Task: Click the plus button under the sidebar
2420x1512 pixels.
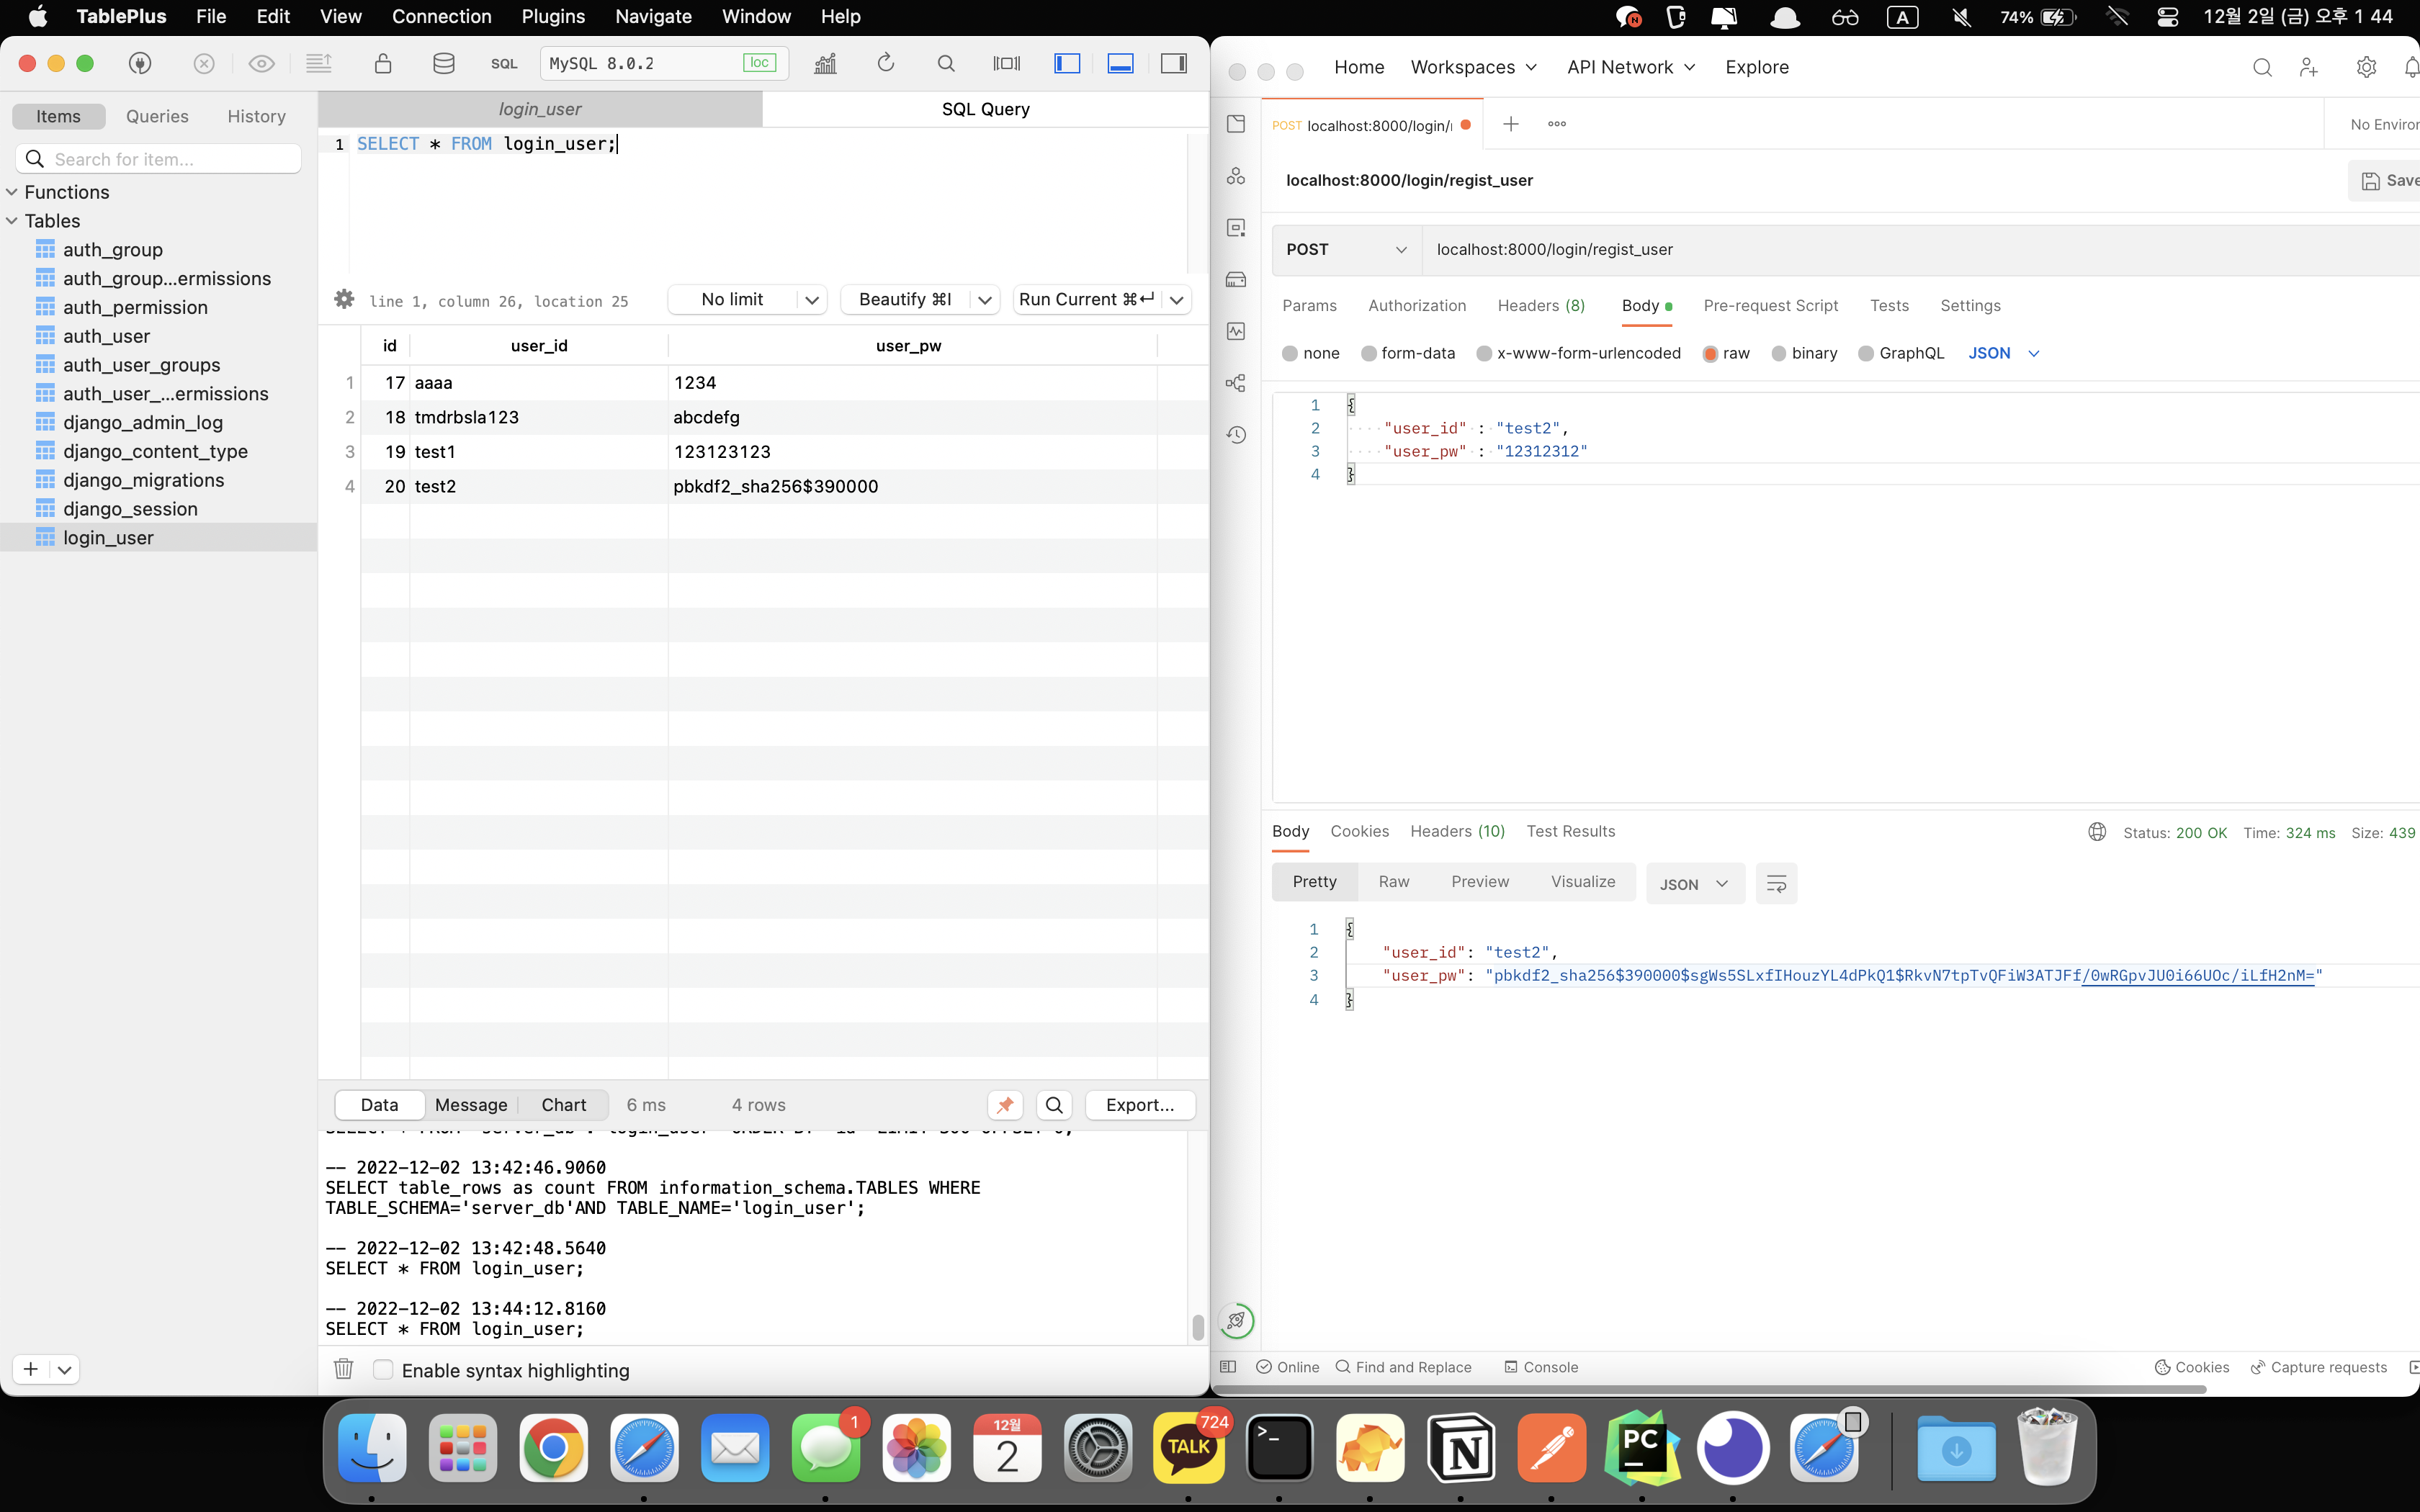Action: [x=31, y=1369]
